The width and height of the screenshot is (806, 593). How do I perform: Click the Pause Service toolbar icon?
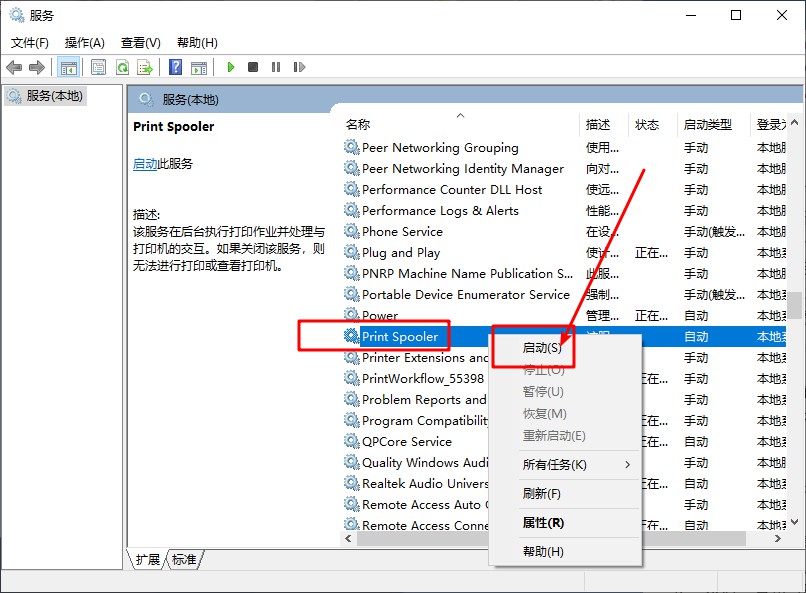click(x=275, y=67)
